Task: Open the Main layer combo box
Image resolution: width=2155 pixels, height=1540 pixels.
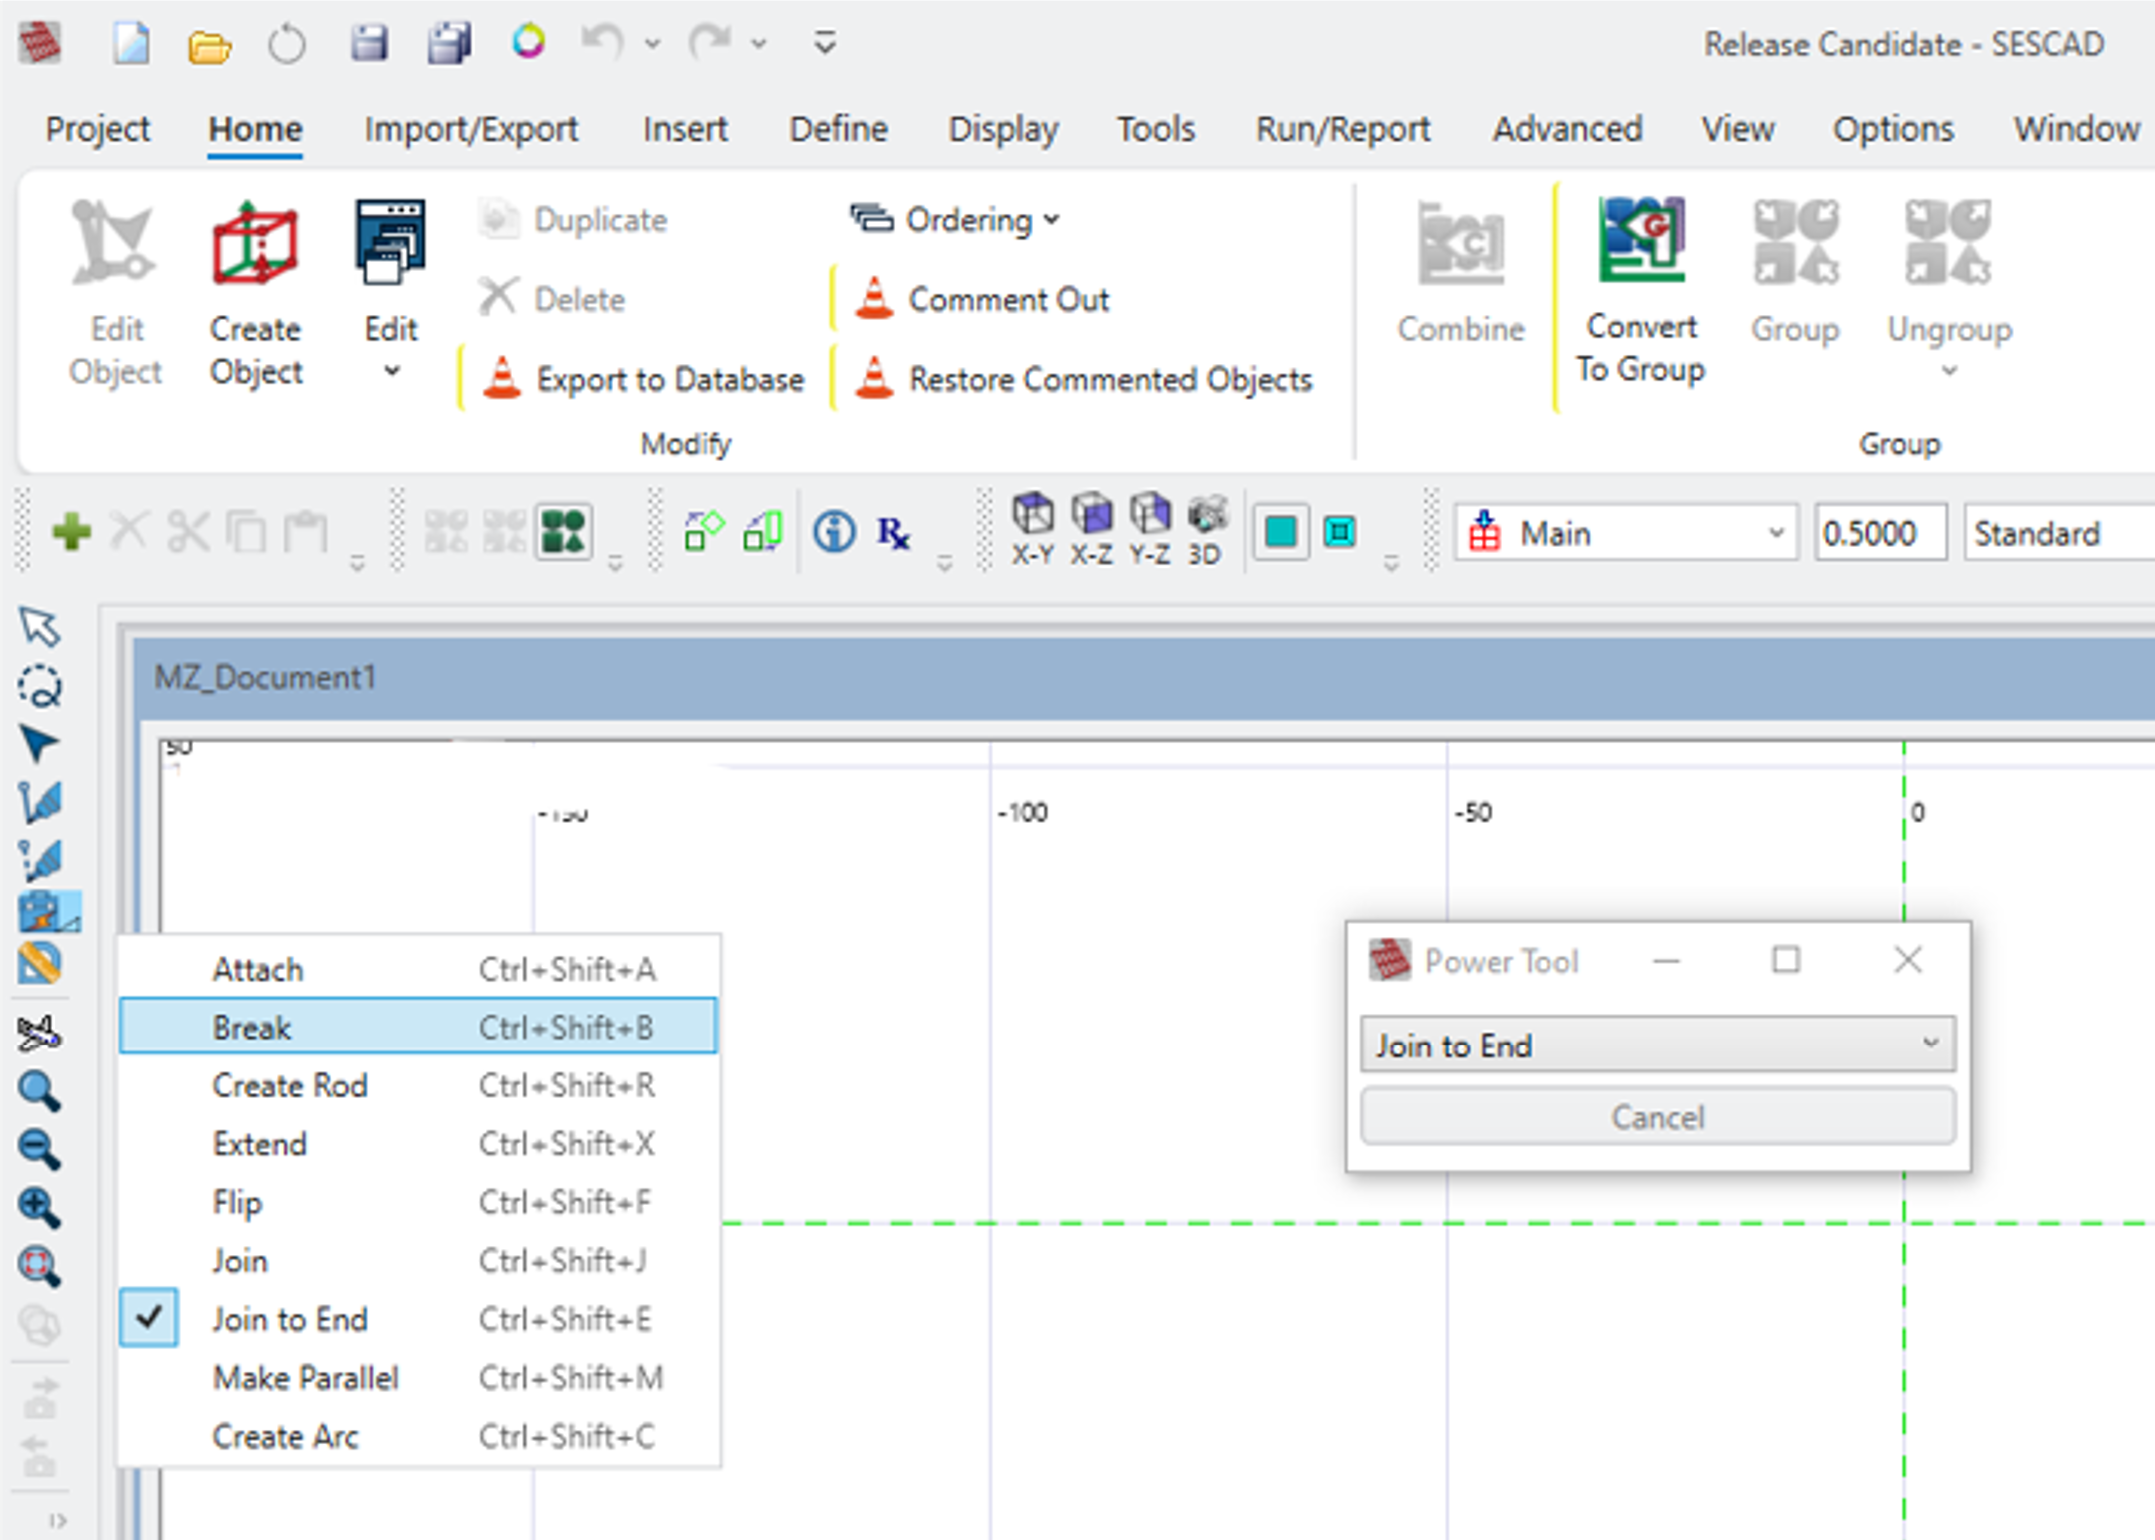Action: [x=1626, y=533]
